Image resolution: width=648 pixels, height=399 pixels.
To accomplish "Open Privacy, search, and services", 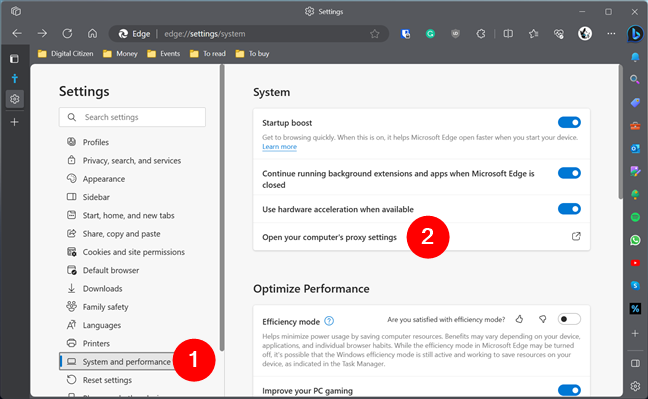I will pos(132,160).
